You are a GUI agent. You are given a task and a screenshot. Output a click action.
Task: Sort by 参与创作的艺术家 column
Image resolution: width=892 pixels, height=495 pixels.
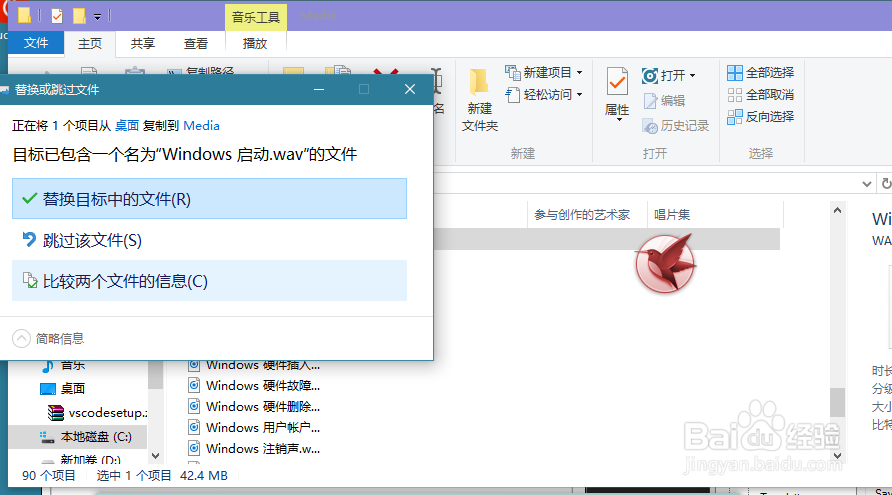point(582,214)
